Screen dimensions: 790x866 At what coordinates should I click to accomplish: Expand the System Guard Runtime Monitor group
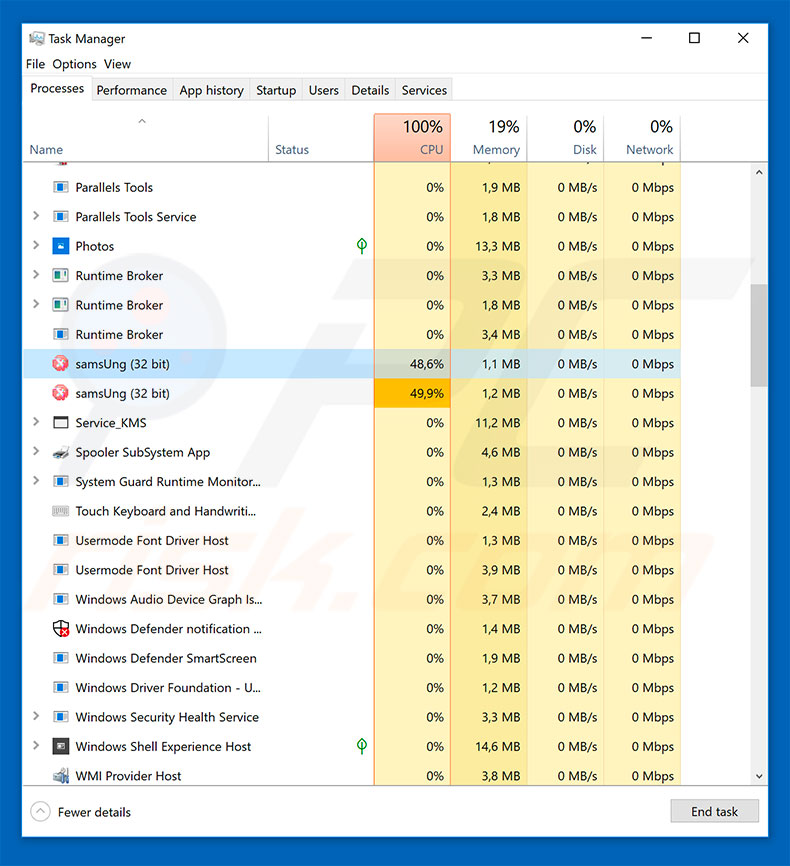tap(36, 480)
